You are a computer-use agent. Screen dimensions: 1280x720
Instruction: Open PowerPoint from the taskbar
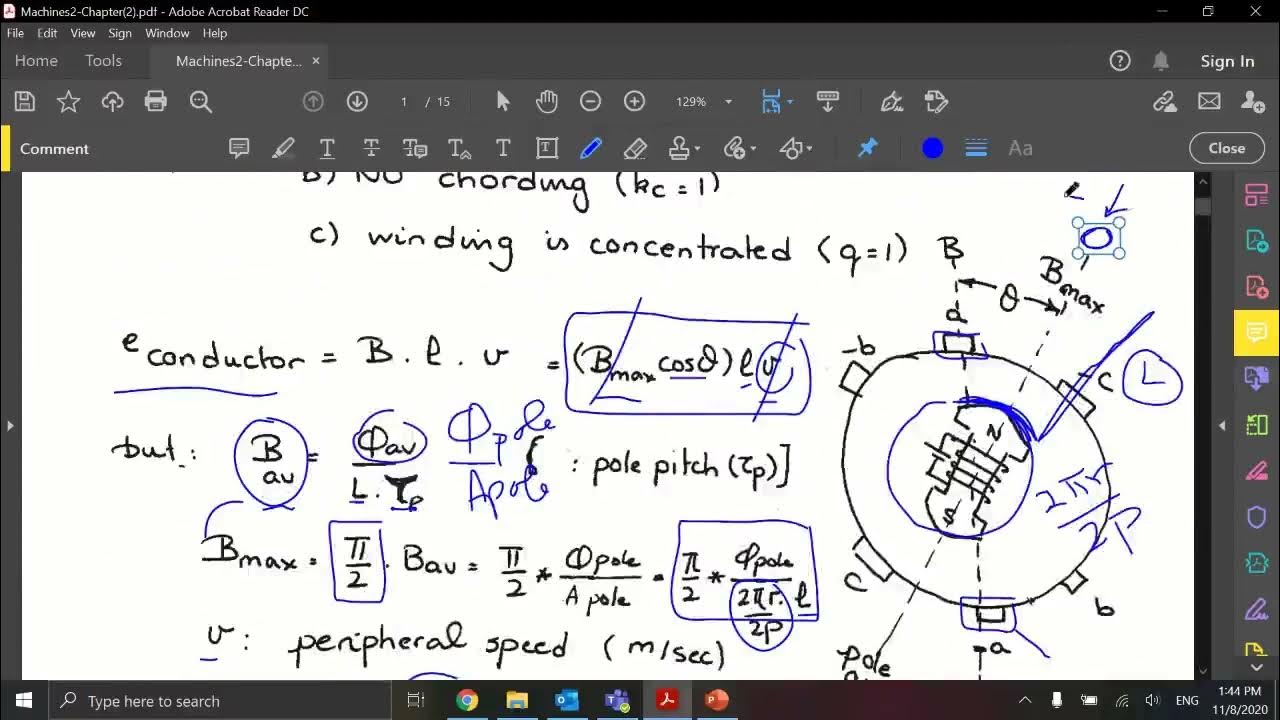(717, 700)
